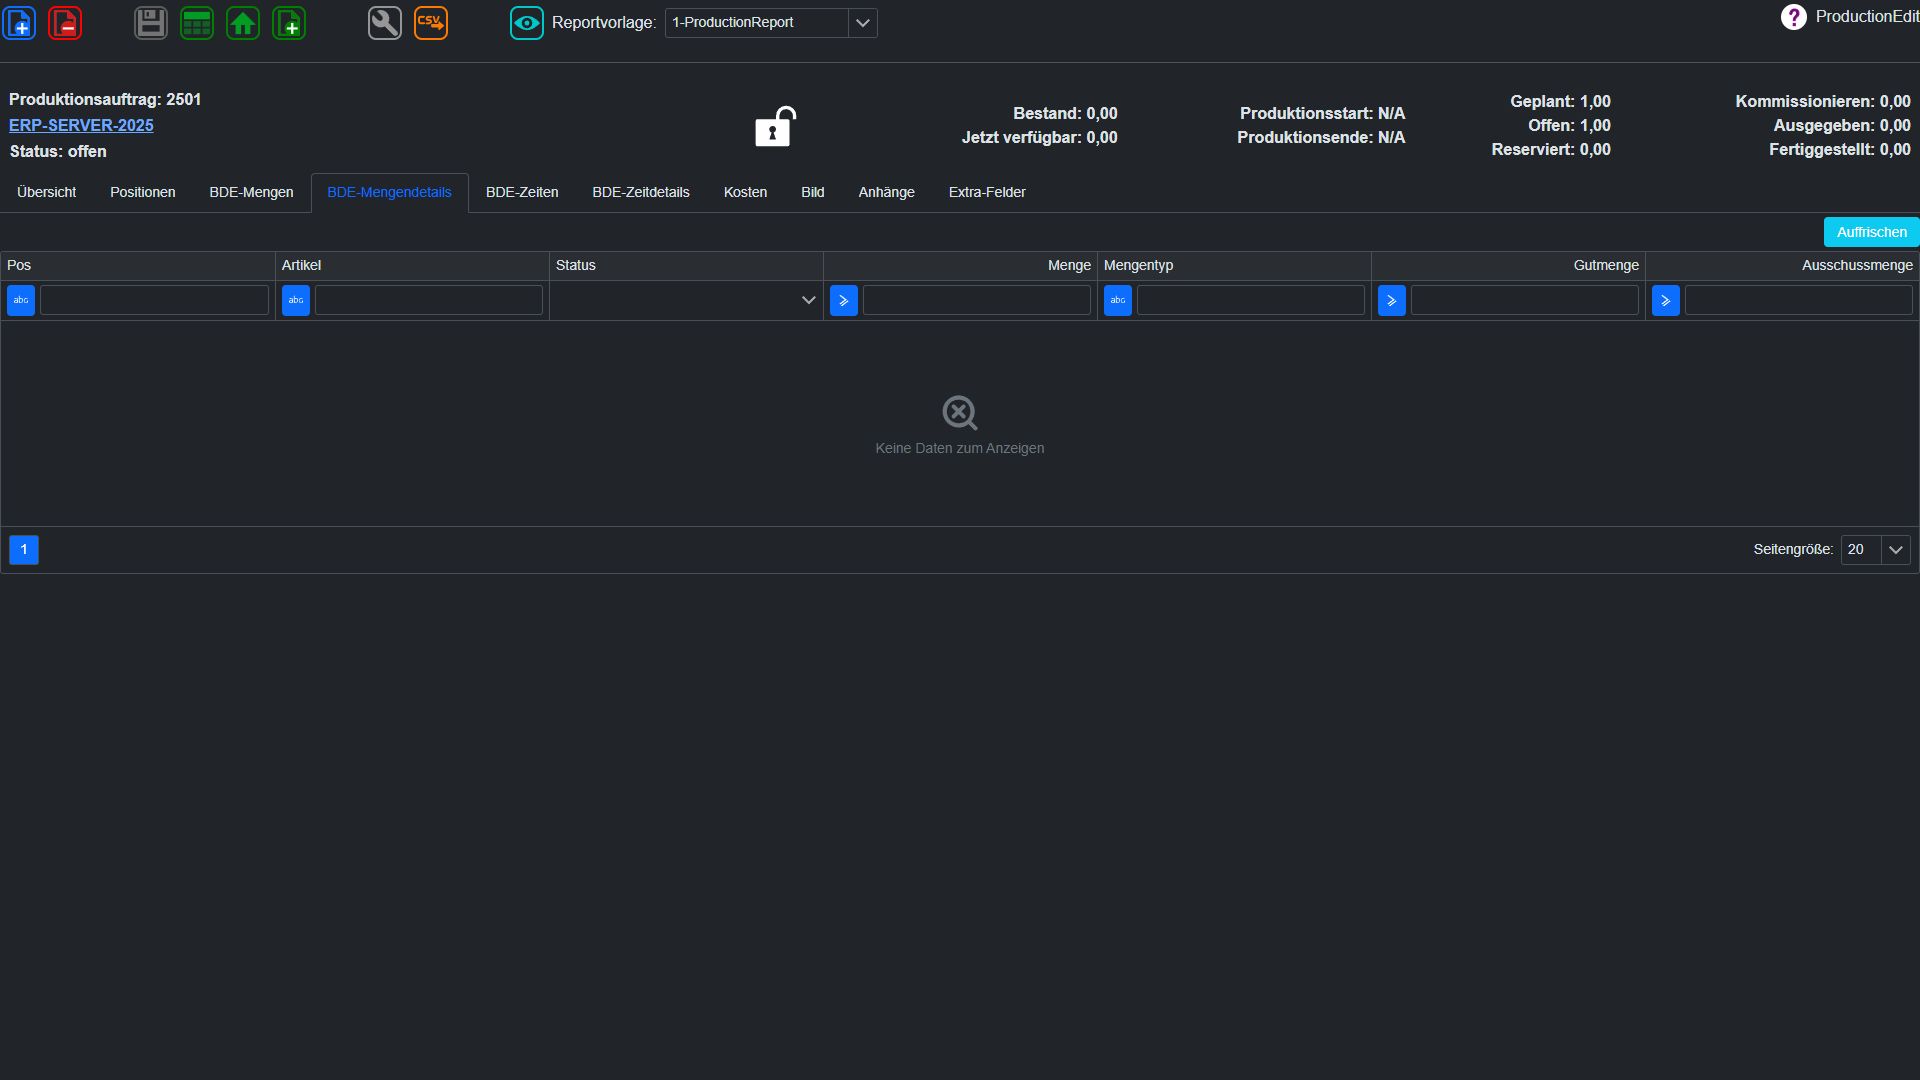This screenshot has width=1920, height=1080.
Task: Open the ERP-SERVER-2025 link
Action: [x=81, y=126]
